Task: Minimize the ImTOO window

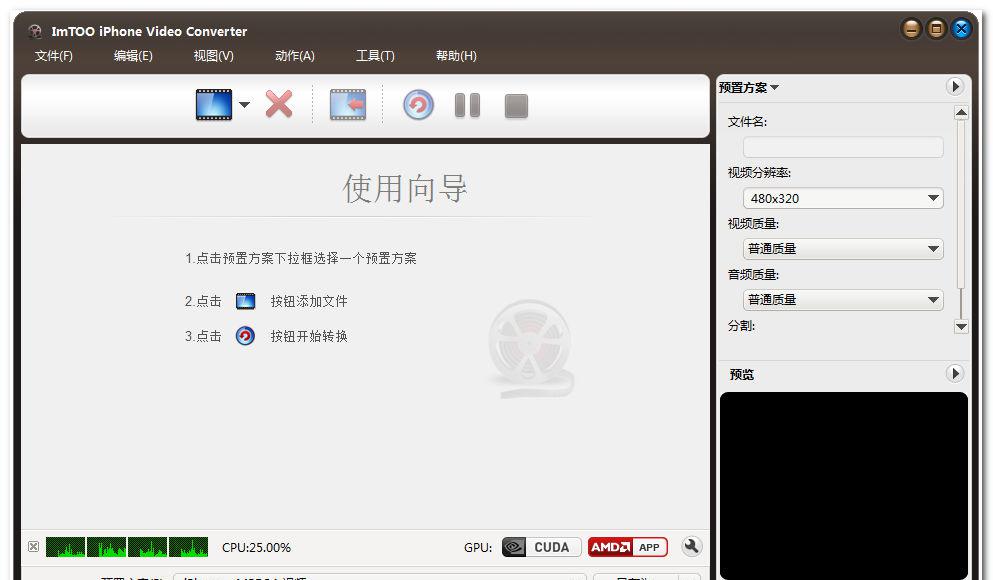Action: 911,28
